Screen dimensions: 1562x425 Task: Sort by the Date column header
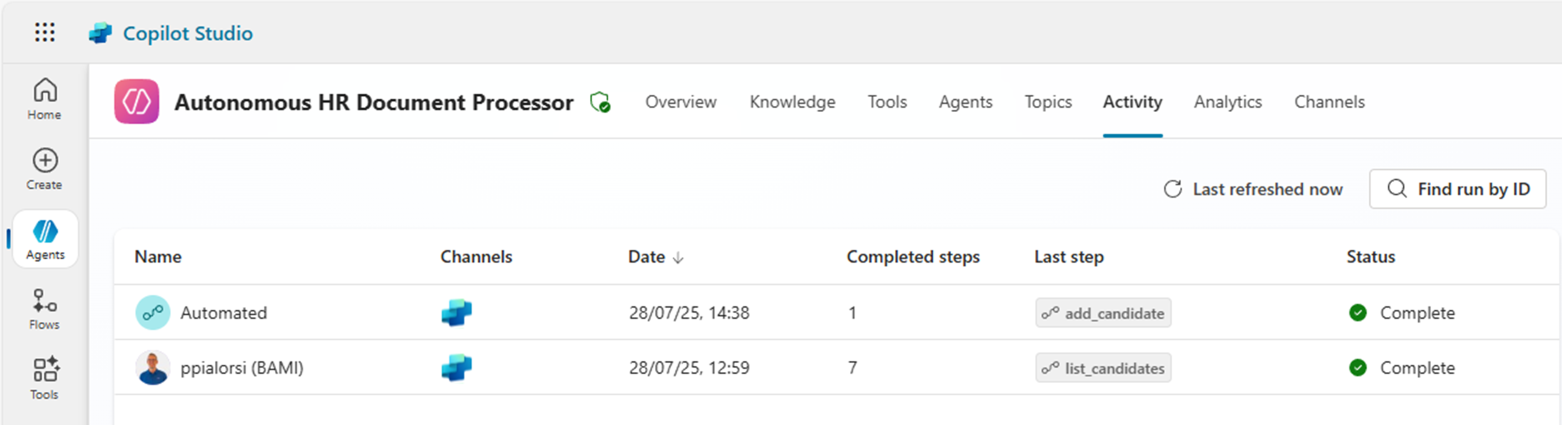pos(646,257)
